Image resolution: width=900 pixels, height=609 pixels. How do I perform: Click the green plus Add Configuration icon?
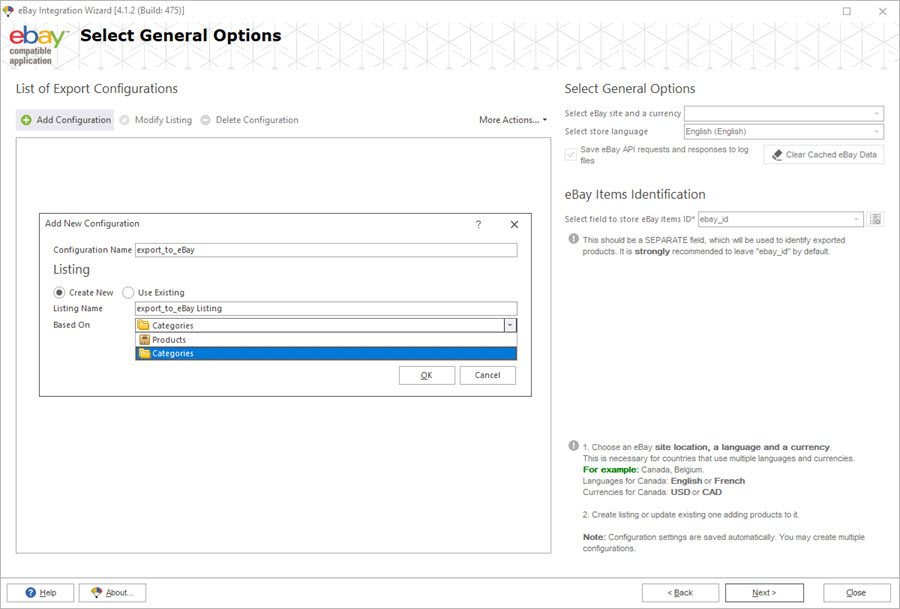26,120
